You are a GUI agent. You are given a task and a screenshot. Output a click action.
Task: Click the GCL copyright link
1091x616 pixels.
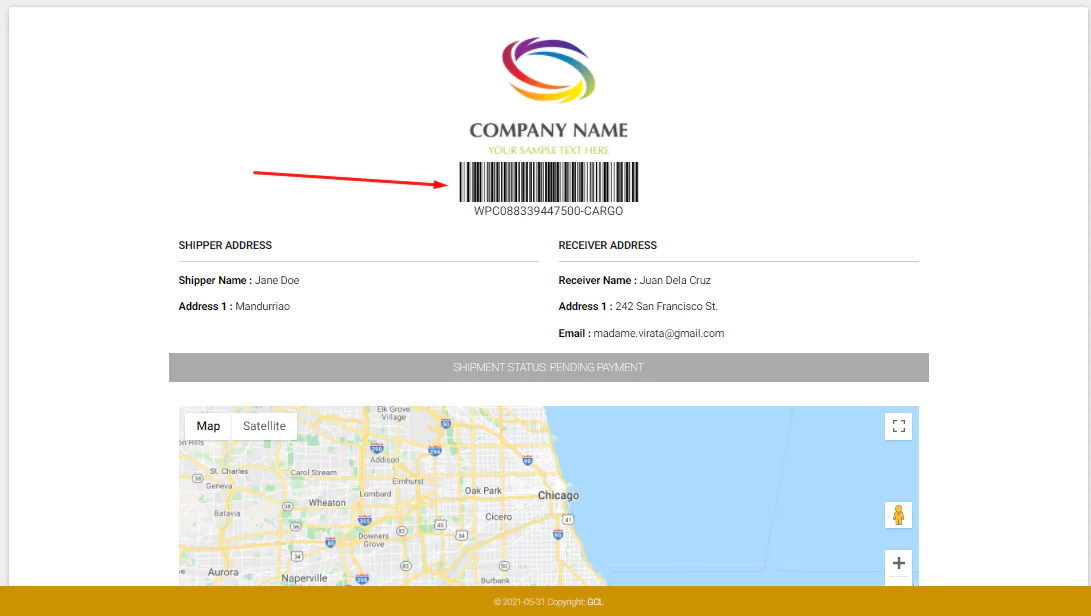click(595, 602)
